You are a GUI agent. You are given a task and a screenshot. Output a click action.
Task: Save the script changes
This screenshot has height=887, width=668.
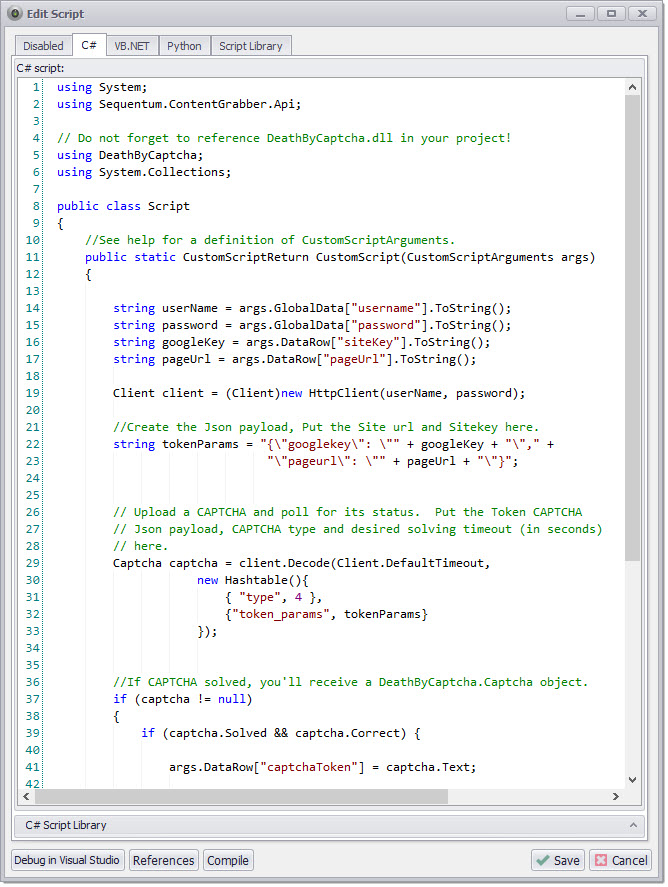click(557, 860)
